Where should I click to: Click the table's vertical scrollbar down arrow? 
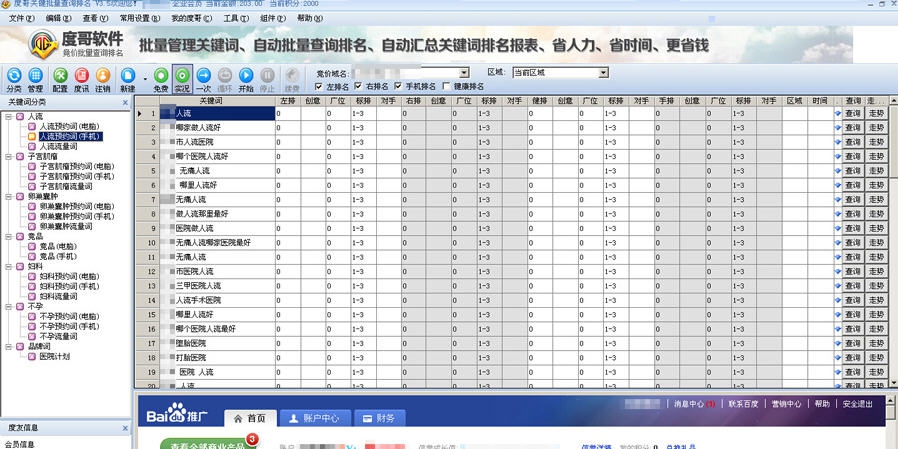(893, 382)
